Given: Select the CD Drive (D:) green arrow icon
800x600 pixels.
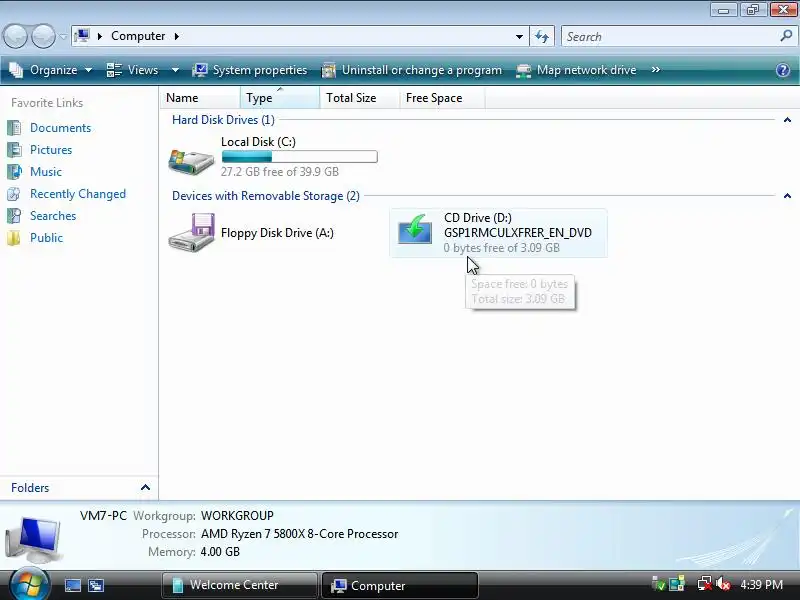Looking at the screenshot, I should coord(415,229).
